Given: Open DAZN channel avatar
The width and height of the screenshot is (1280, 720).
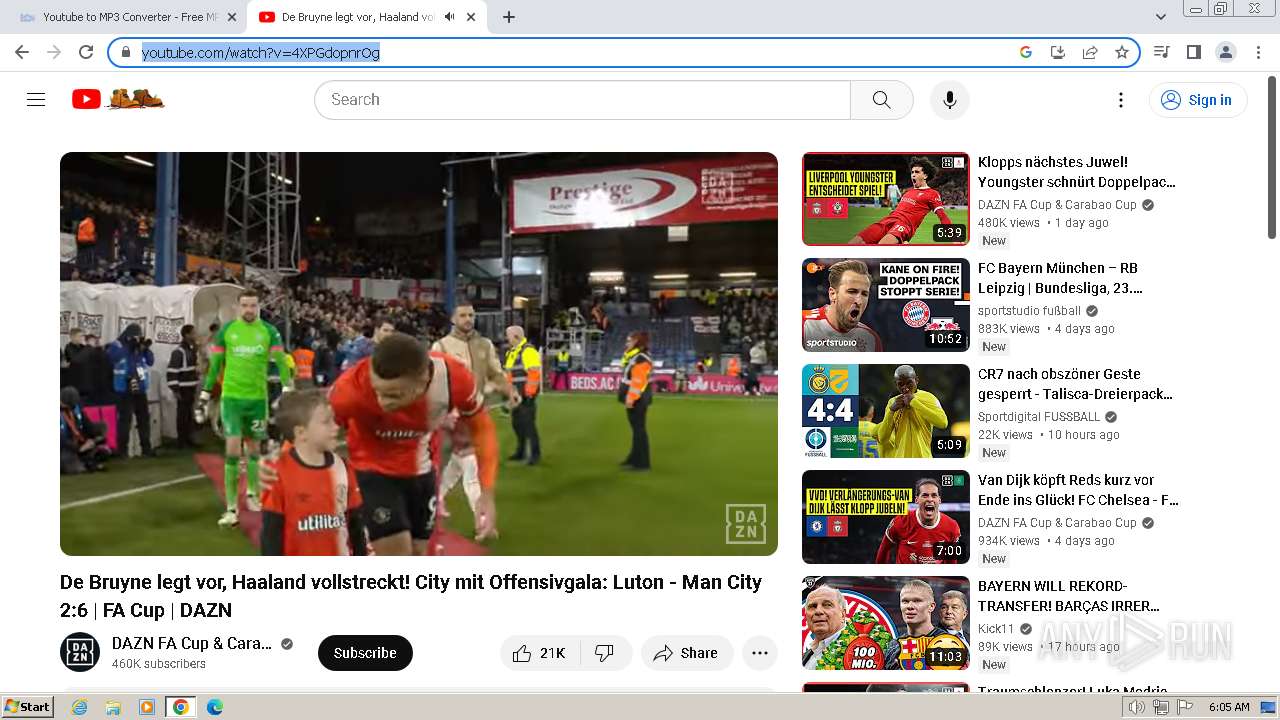Looking at the screenshot, I should (x=80, y=652).
